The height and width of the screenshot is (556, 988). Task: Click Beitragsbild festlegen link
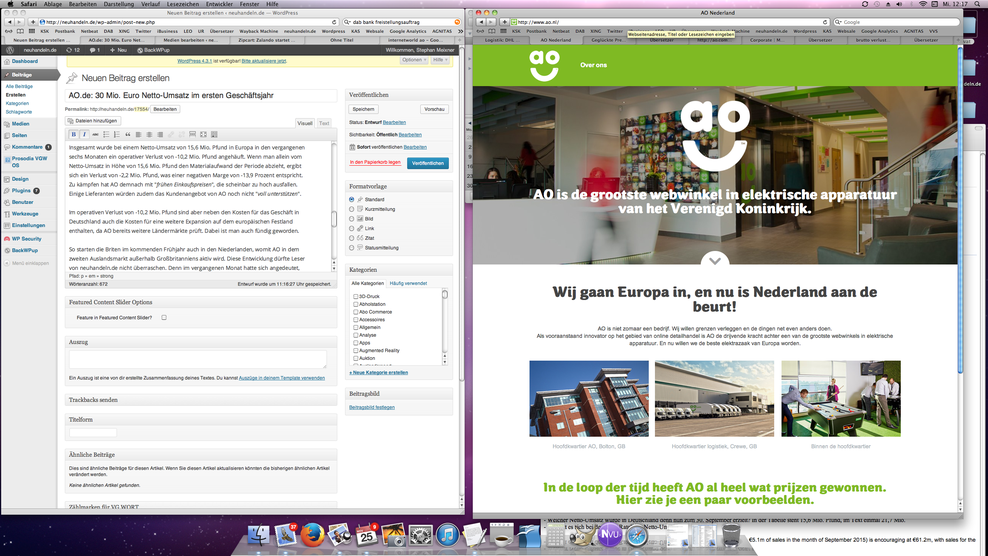(x=372, y=407)
